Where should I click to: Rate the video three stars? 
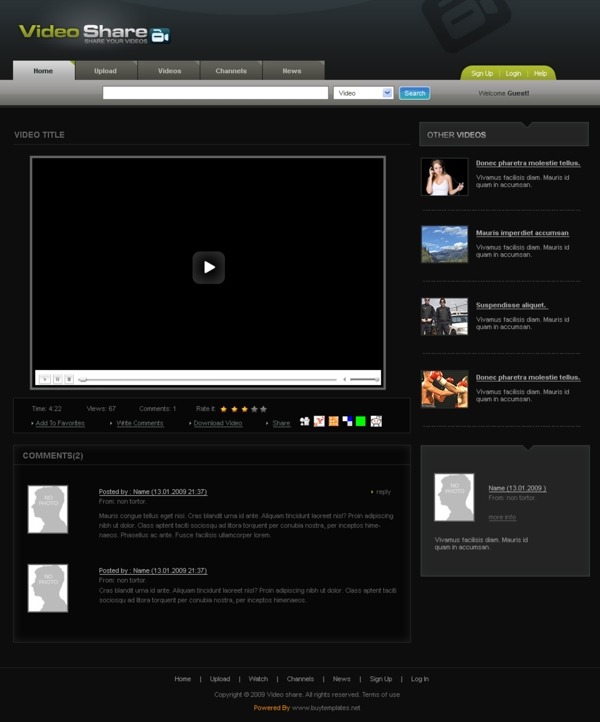244,409
